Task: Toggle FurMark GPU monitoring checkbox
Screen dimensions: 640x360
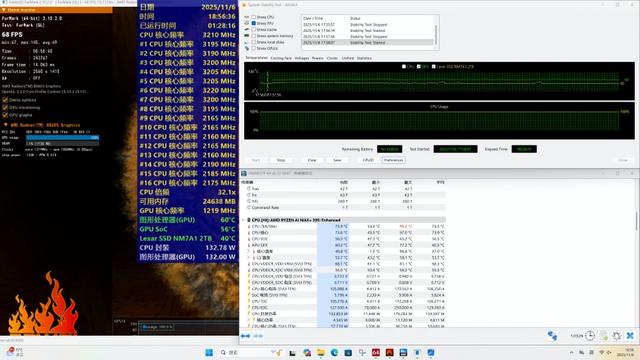Action: [5, 107]
